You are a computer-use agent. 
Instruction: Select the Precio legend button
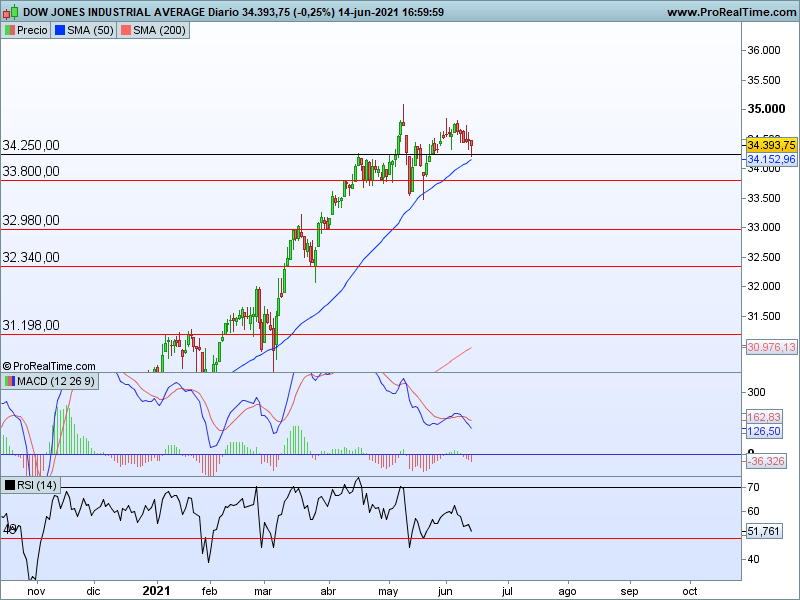point(26,30)
